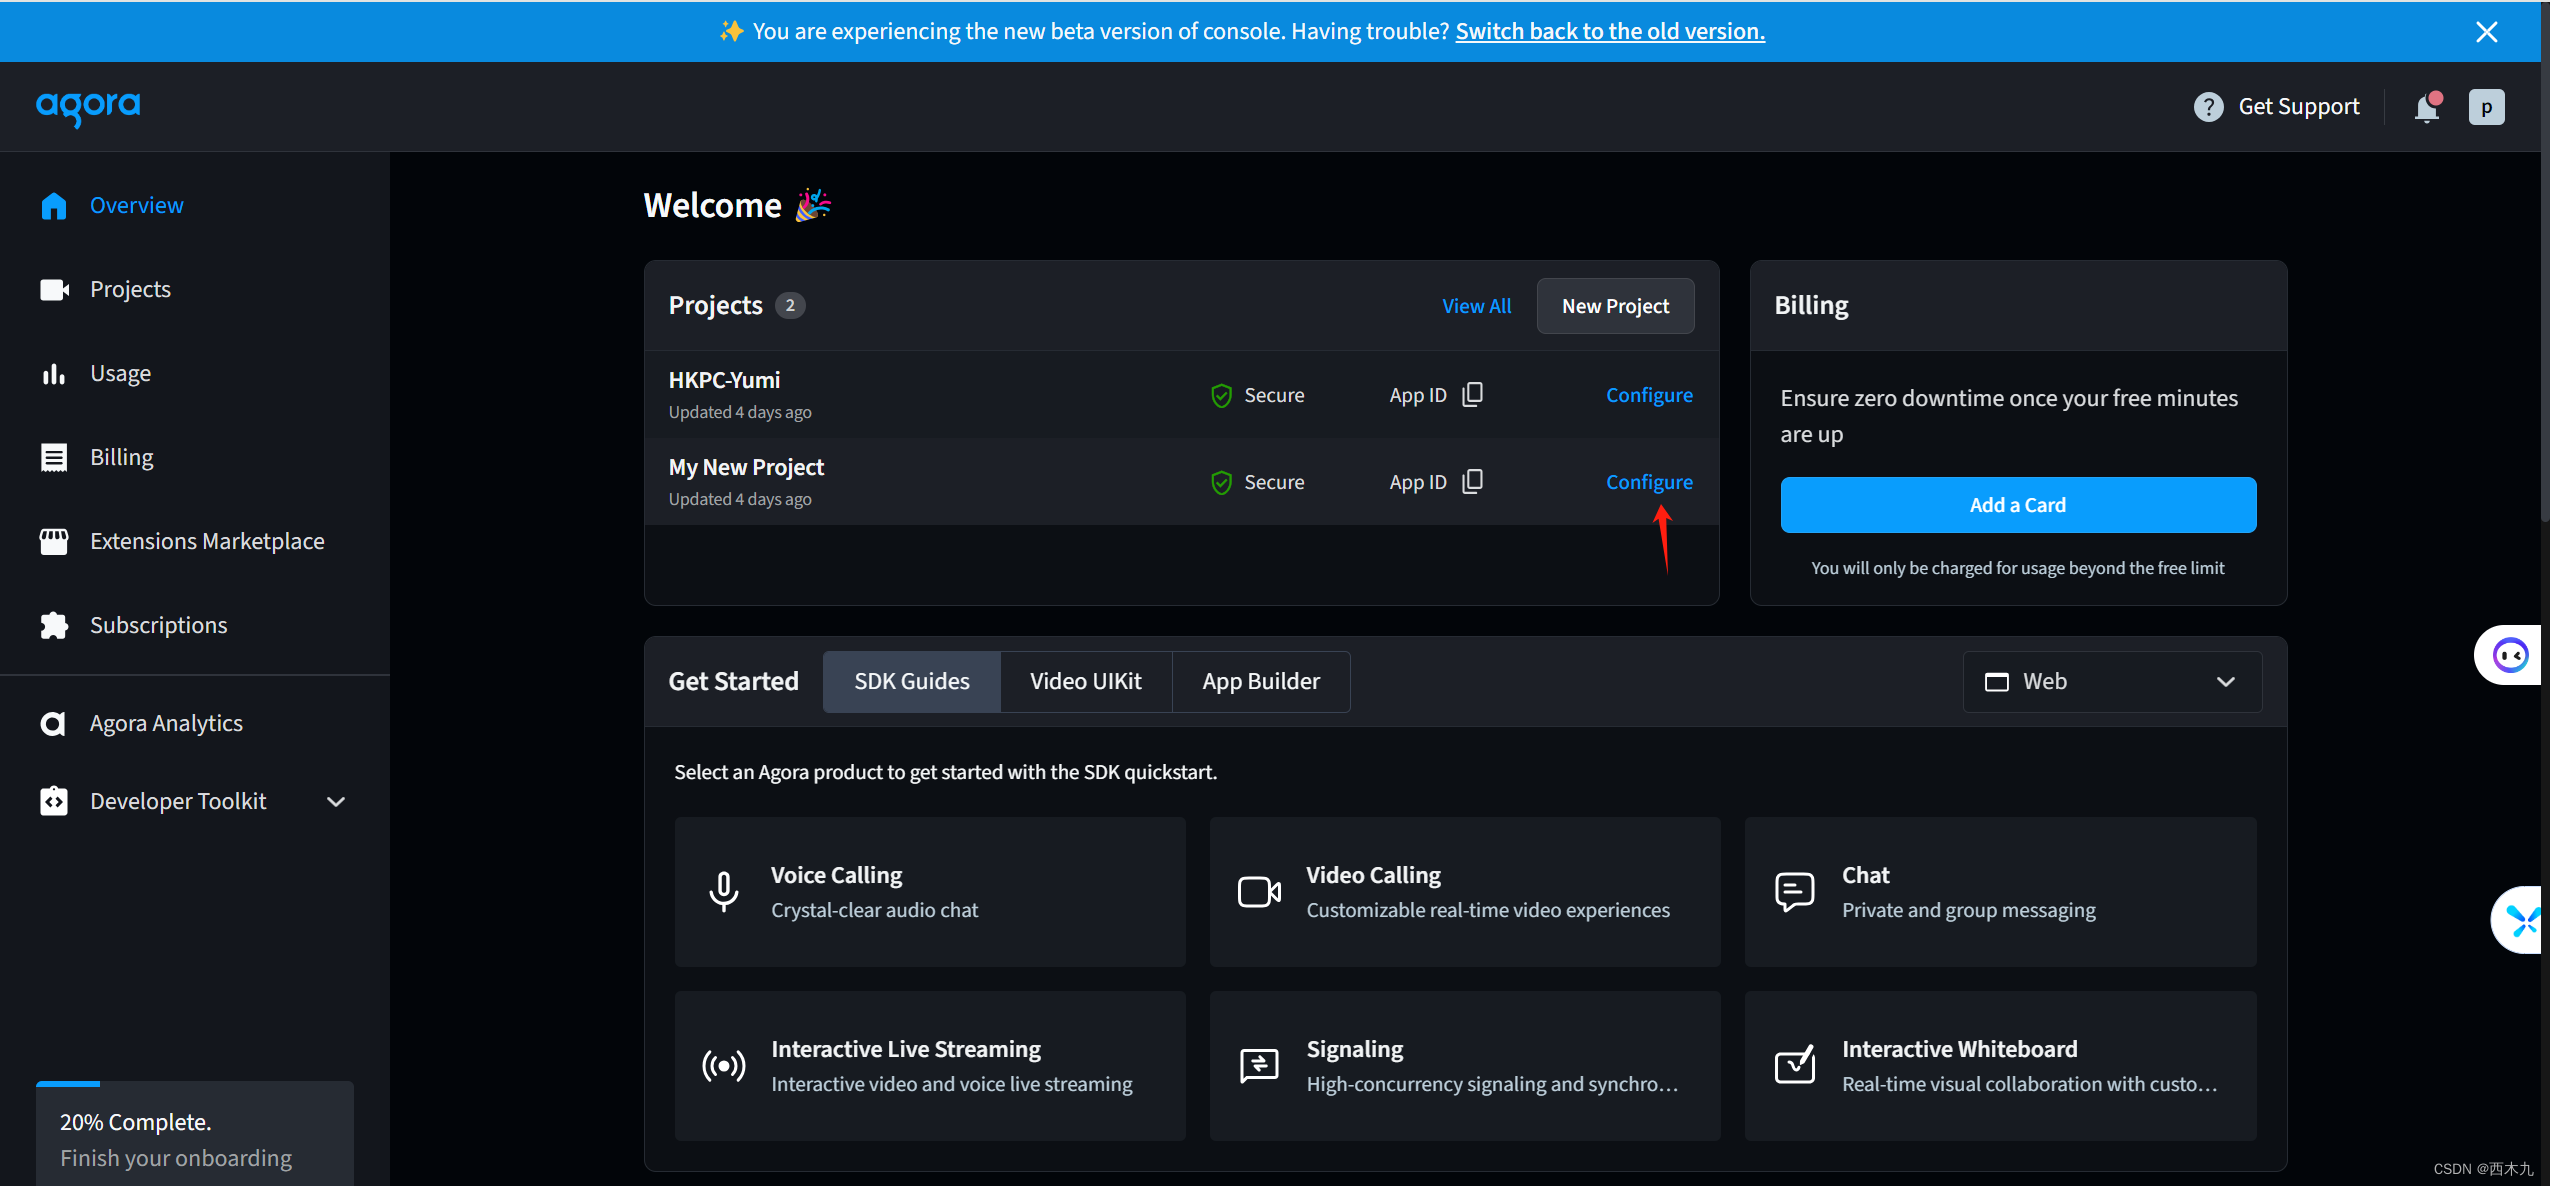Click the Interactive Whiteboard icon
Image resolution: width=2550 pixels, height=1186 pixels.
click(1794, 1065)
